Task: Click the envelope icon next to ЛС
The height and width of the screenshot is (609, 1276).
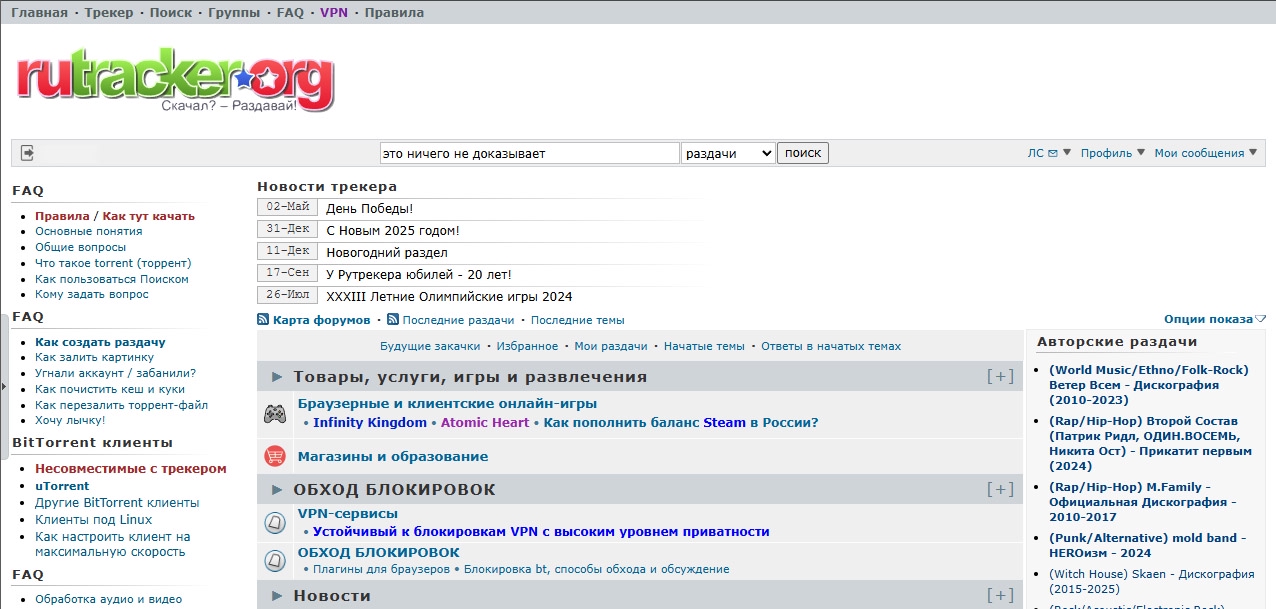Action: (x=1052, y=153)
